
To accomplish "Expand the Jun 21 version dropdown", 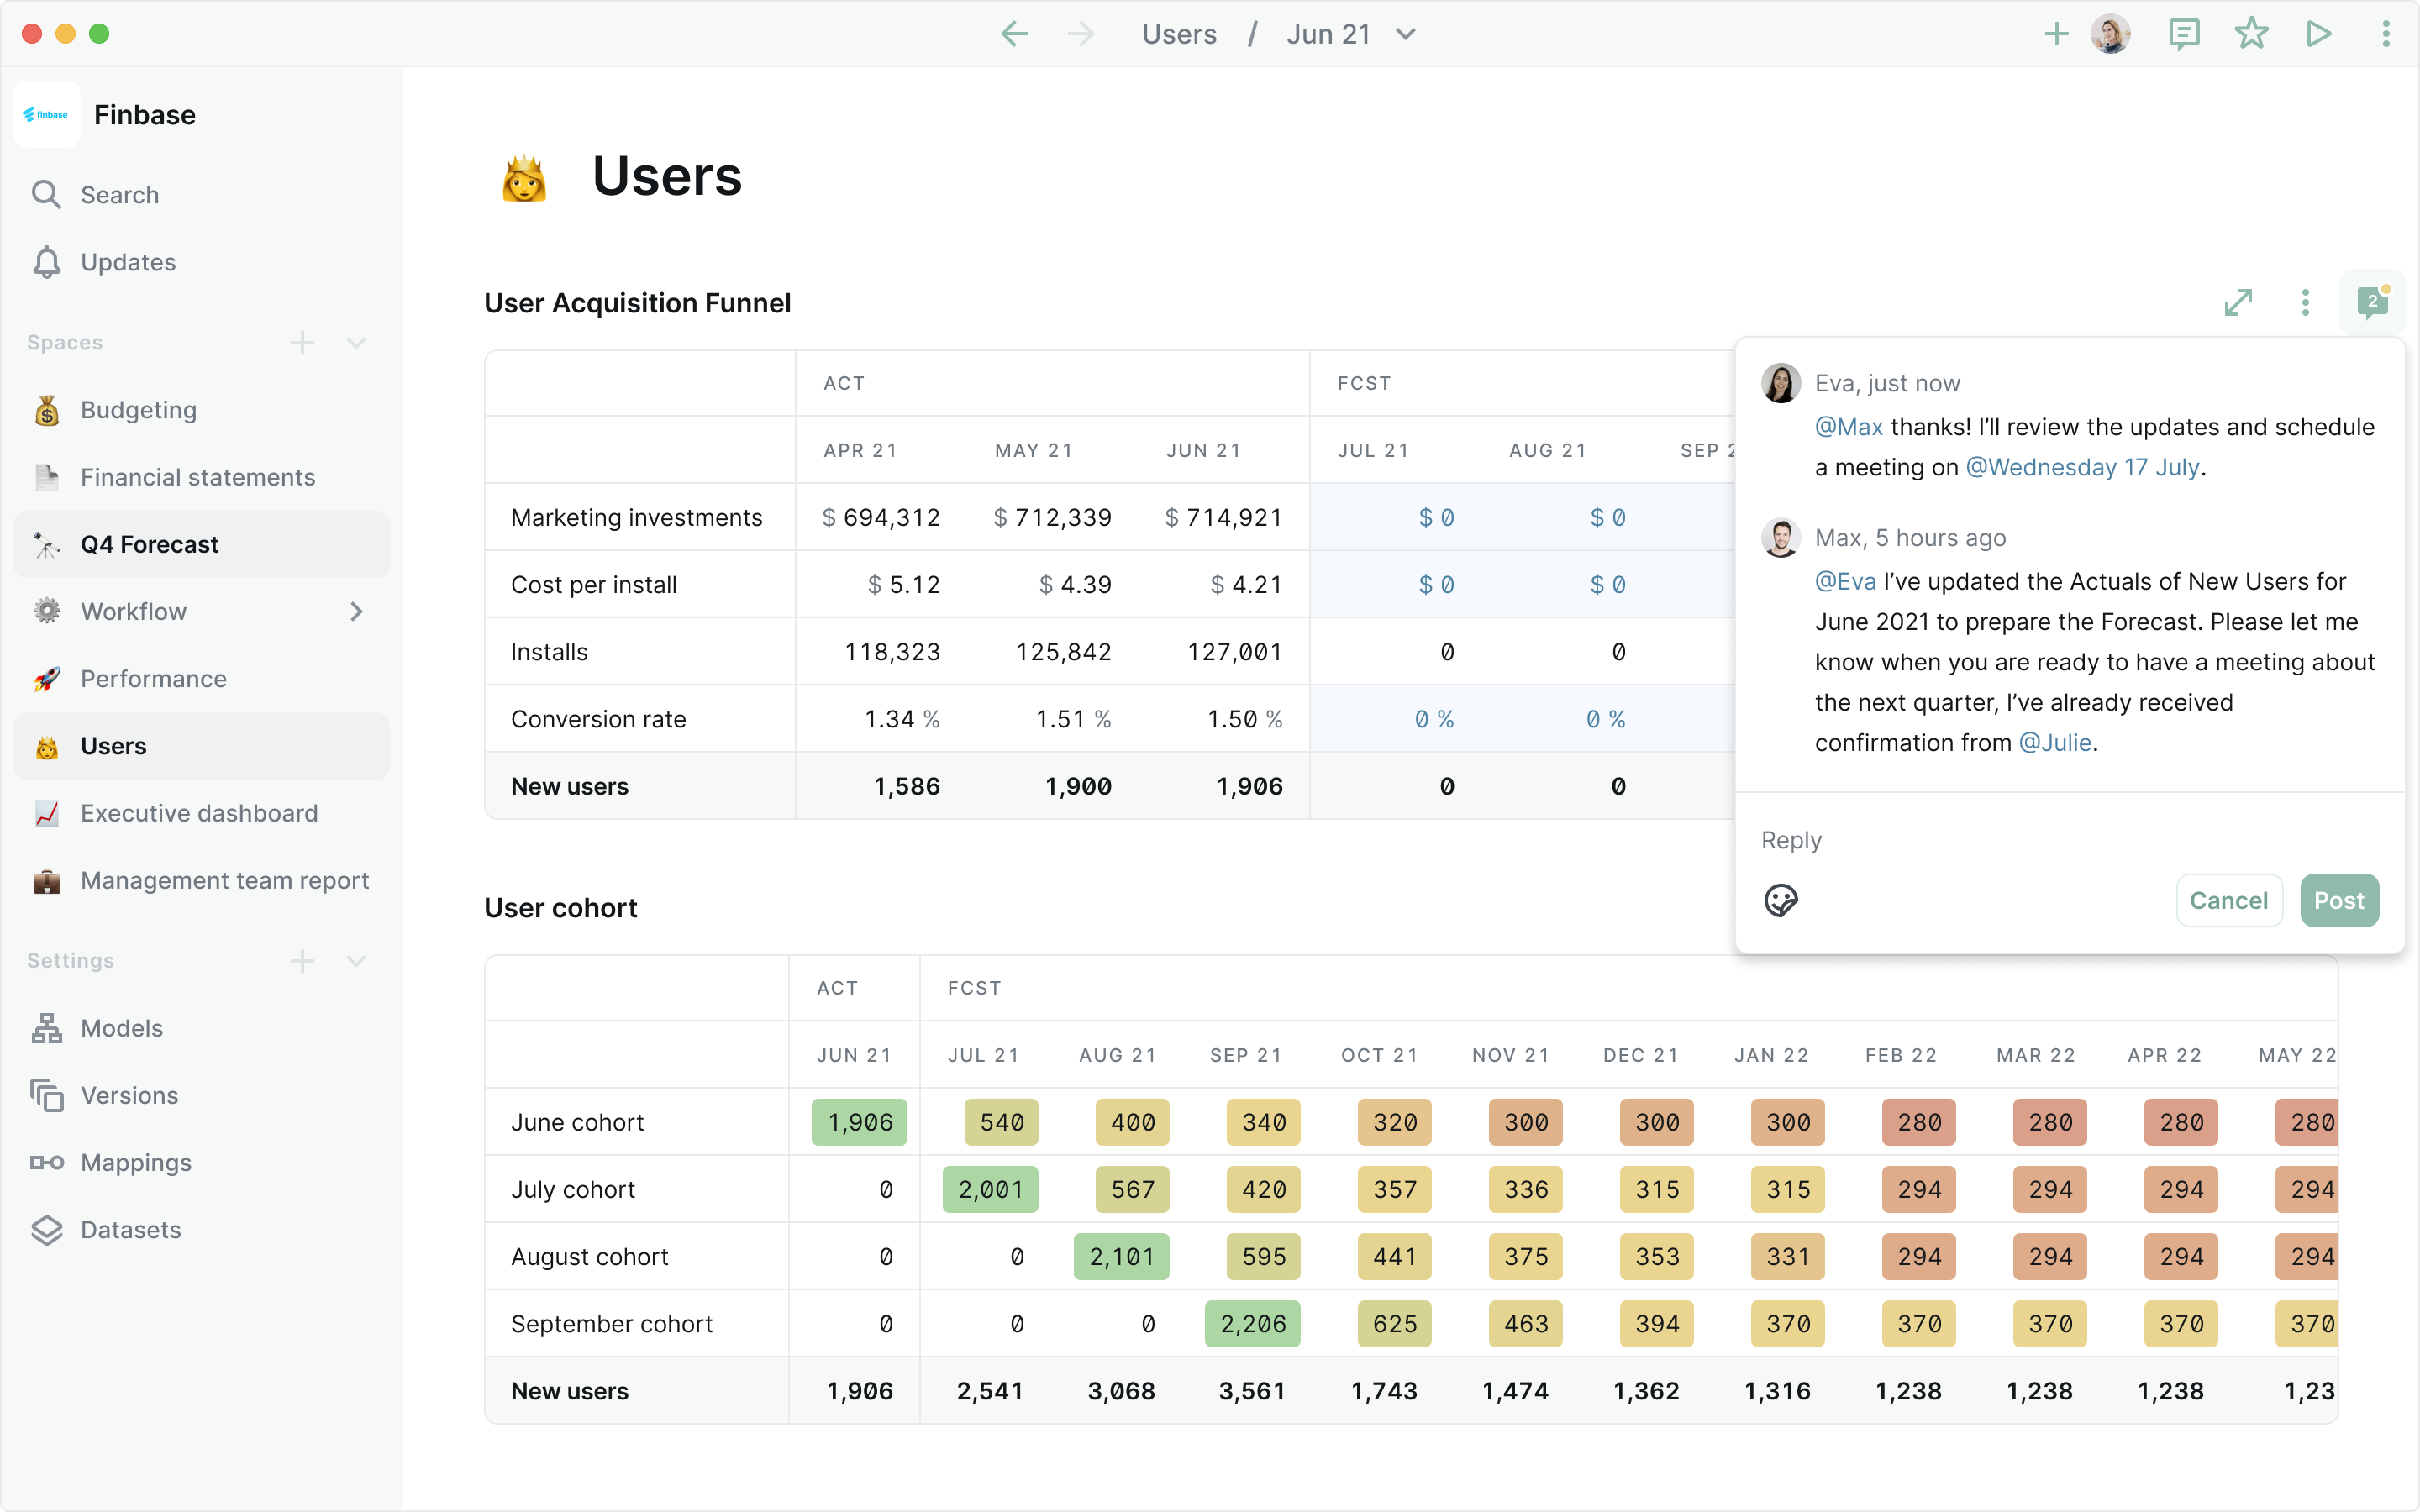I will click(1406, 34).
